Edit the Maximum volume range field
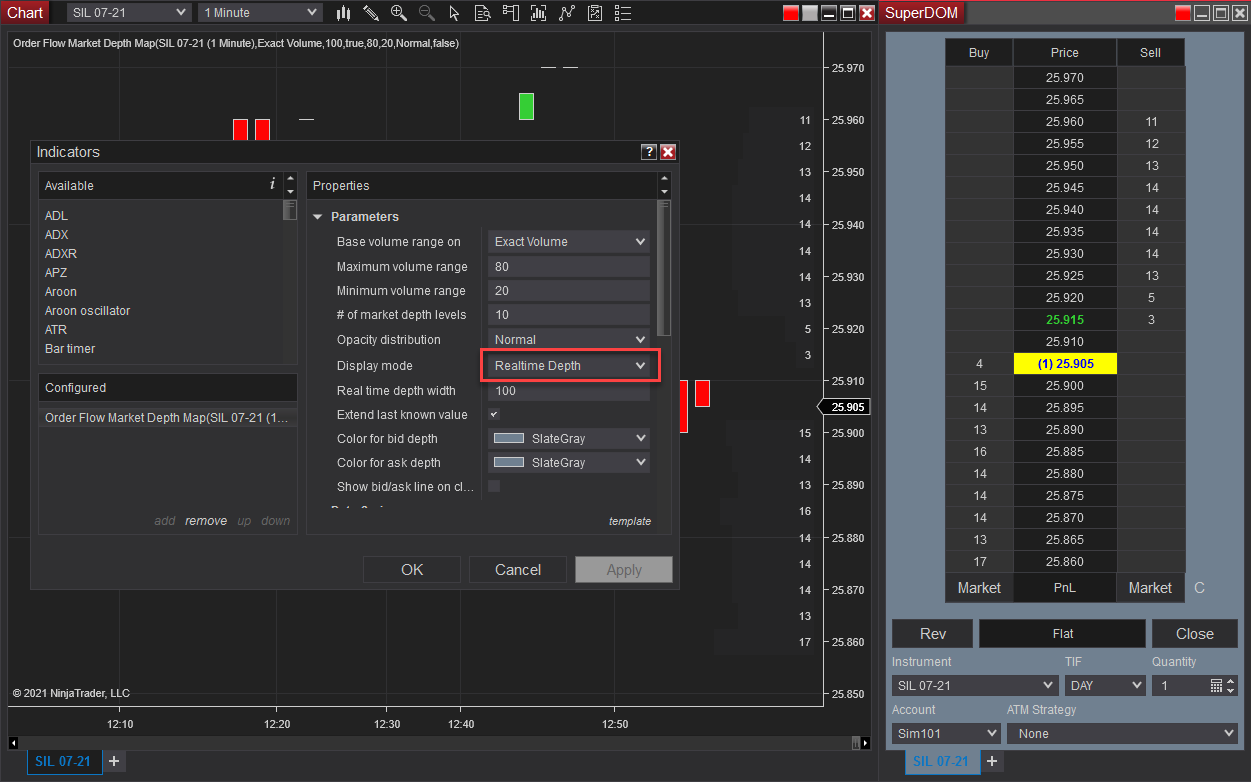Viewport: 1251px width, 782px height. (569, 267)
